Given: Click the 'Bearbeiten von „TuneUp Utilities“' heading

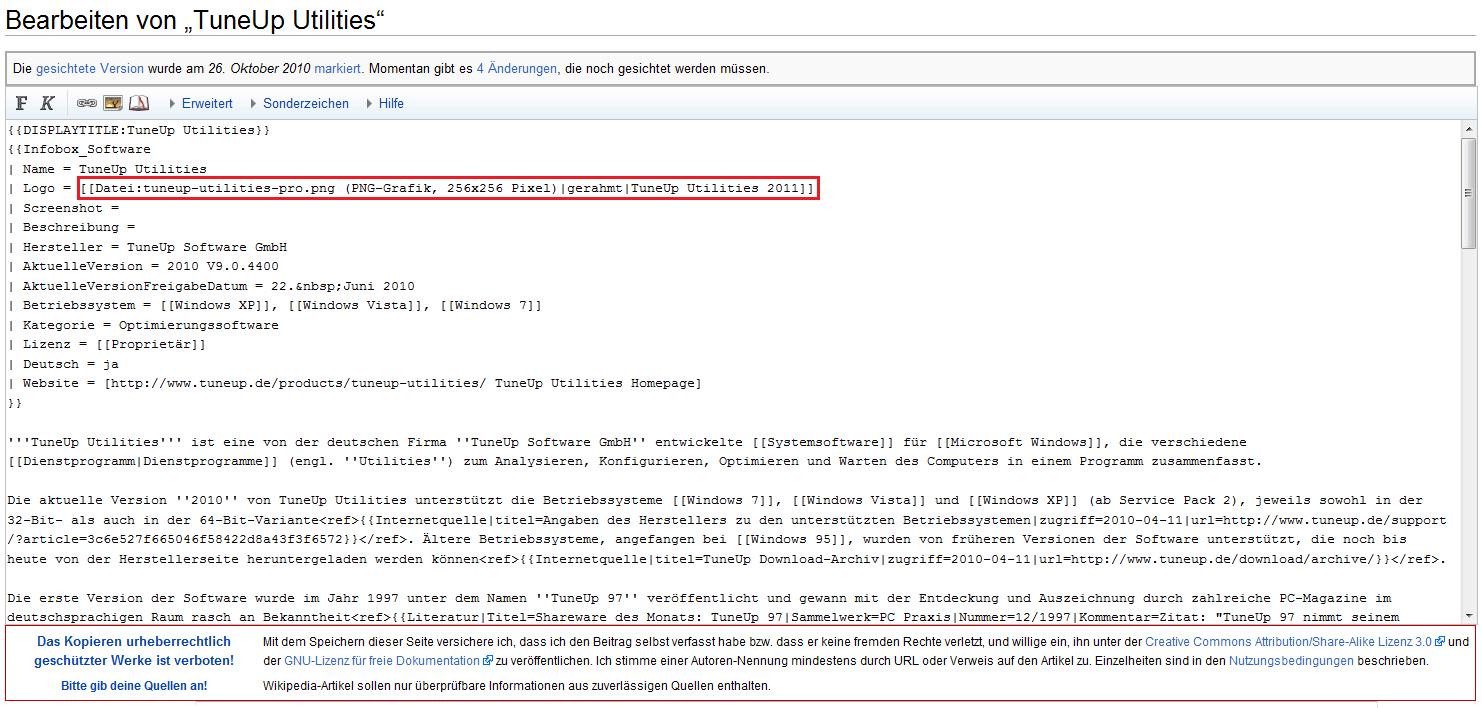Looking at the screenshot, I should (x=196, y=20).
